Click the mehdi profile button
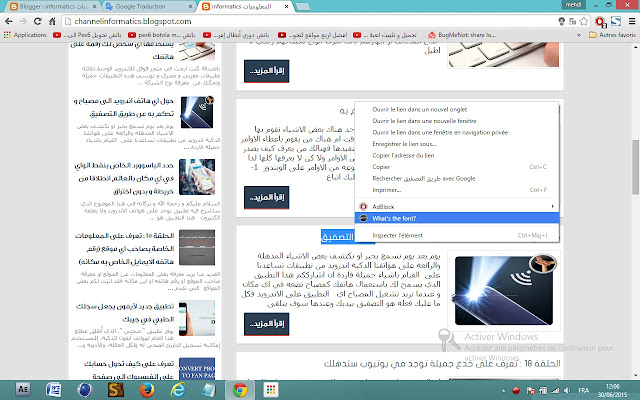The image size is (640, 400). [x=573, y=4]
